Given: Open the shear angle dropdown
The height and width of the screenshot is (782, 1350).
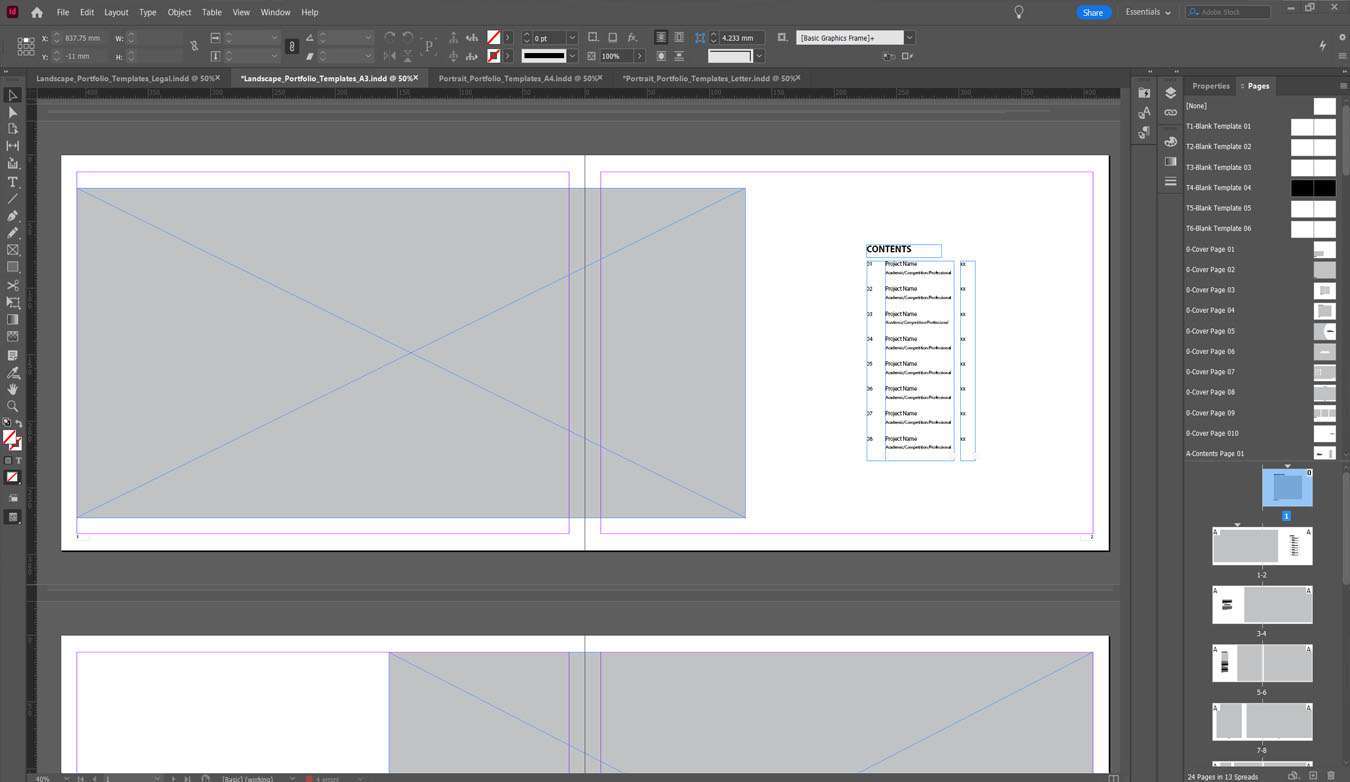Looking at the screenshot, I should (370, 56).
